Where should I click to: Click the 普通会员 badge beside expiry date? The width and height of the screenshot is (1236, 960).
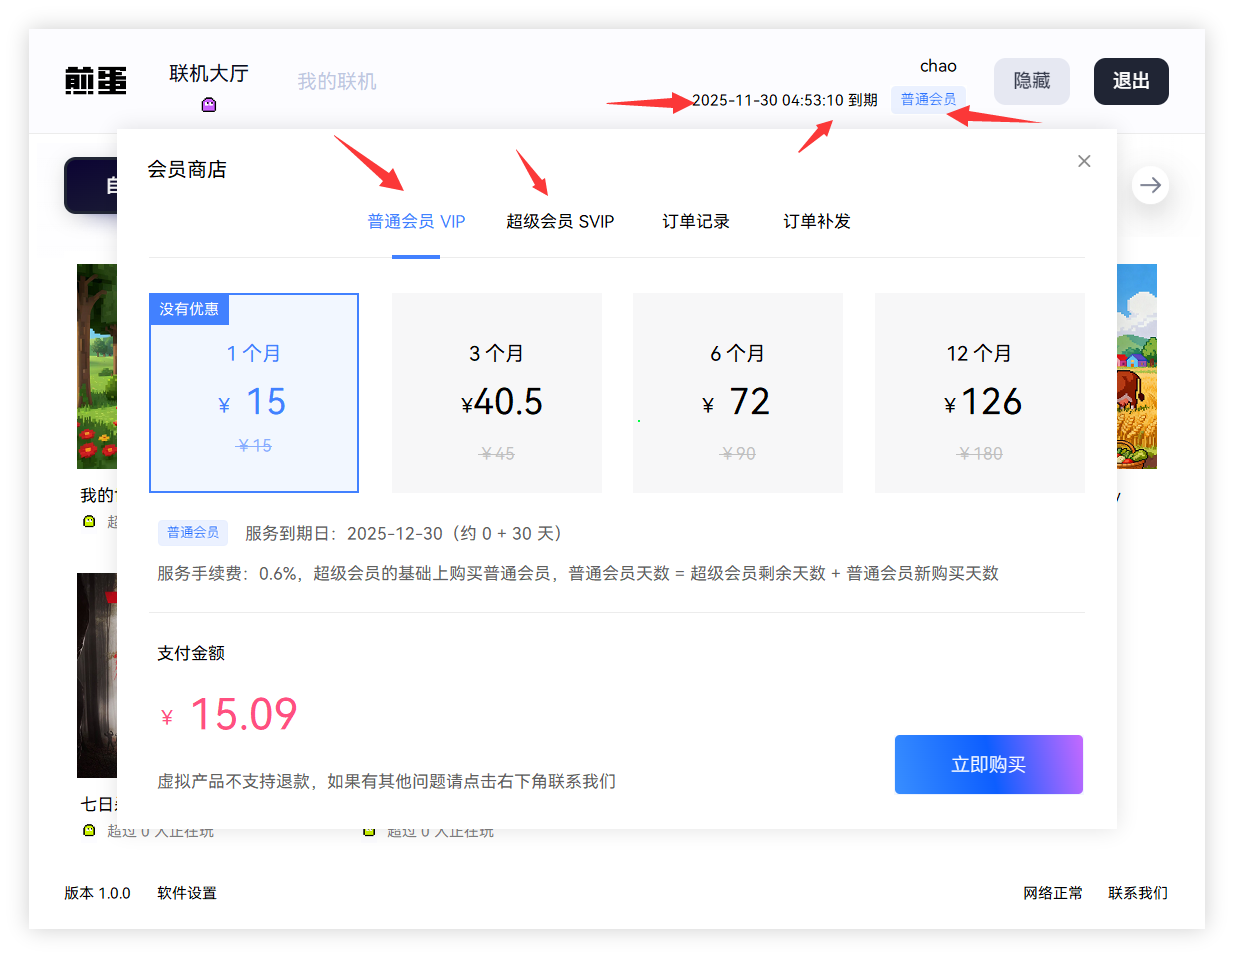(928, 99)
